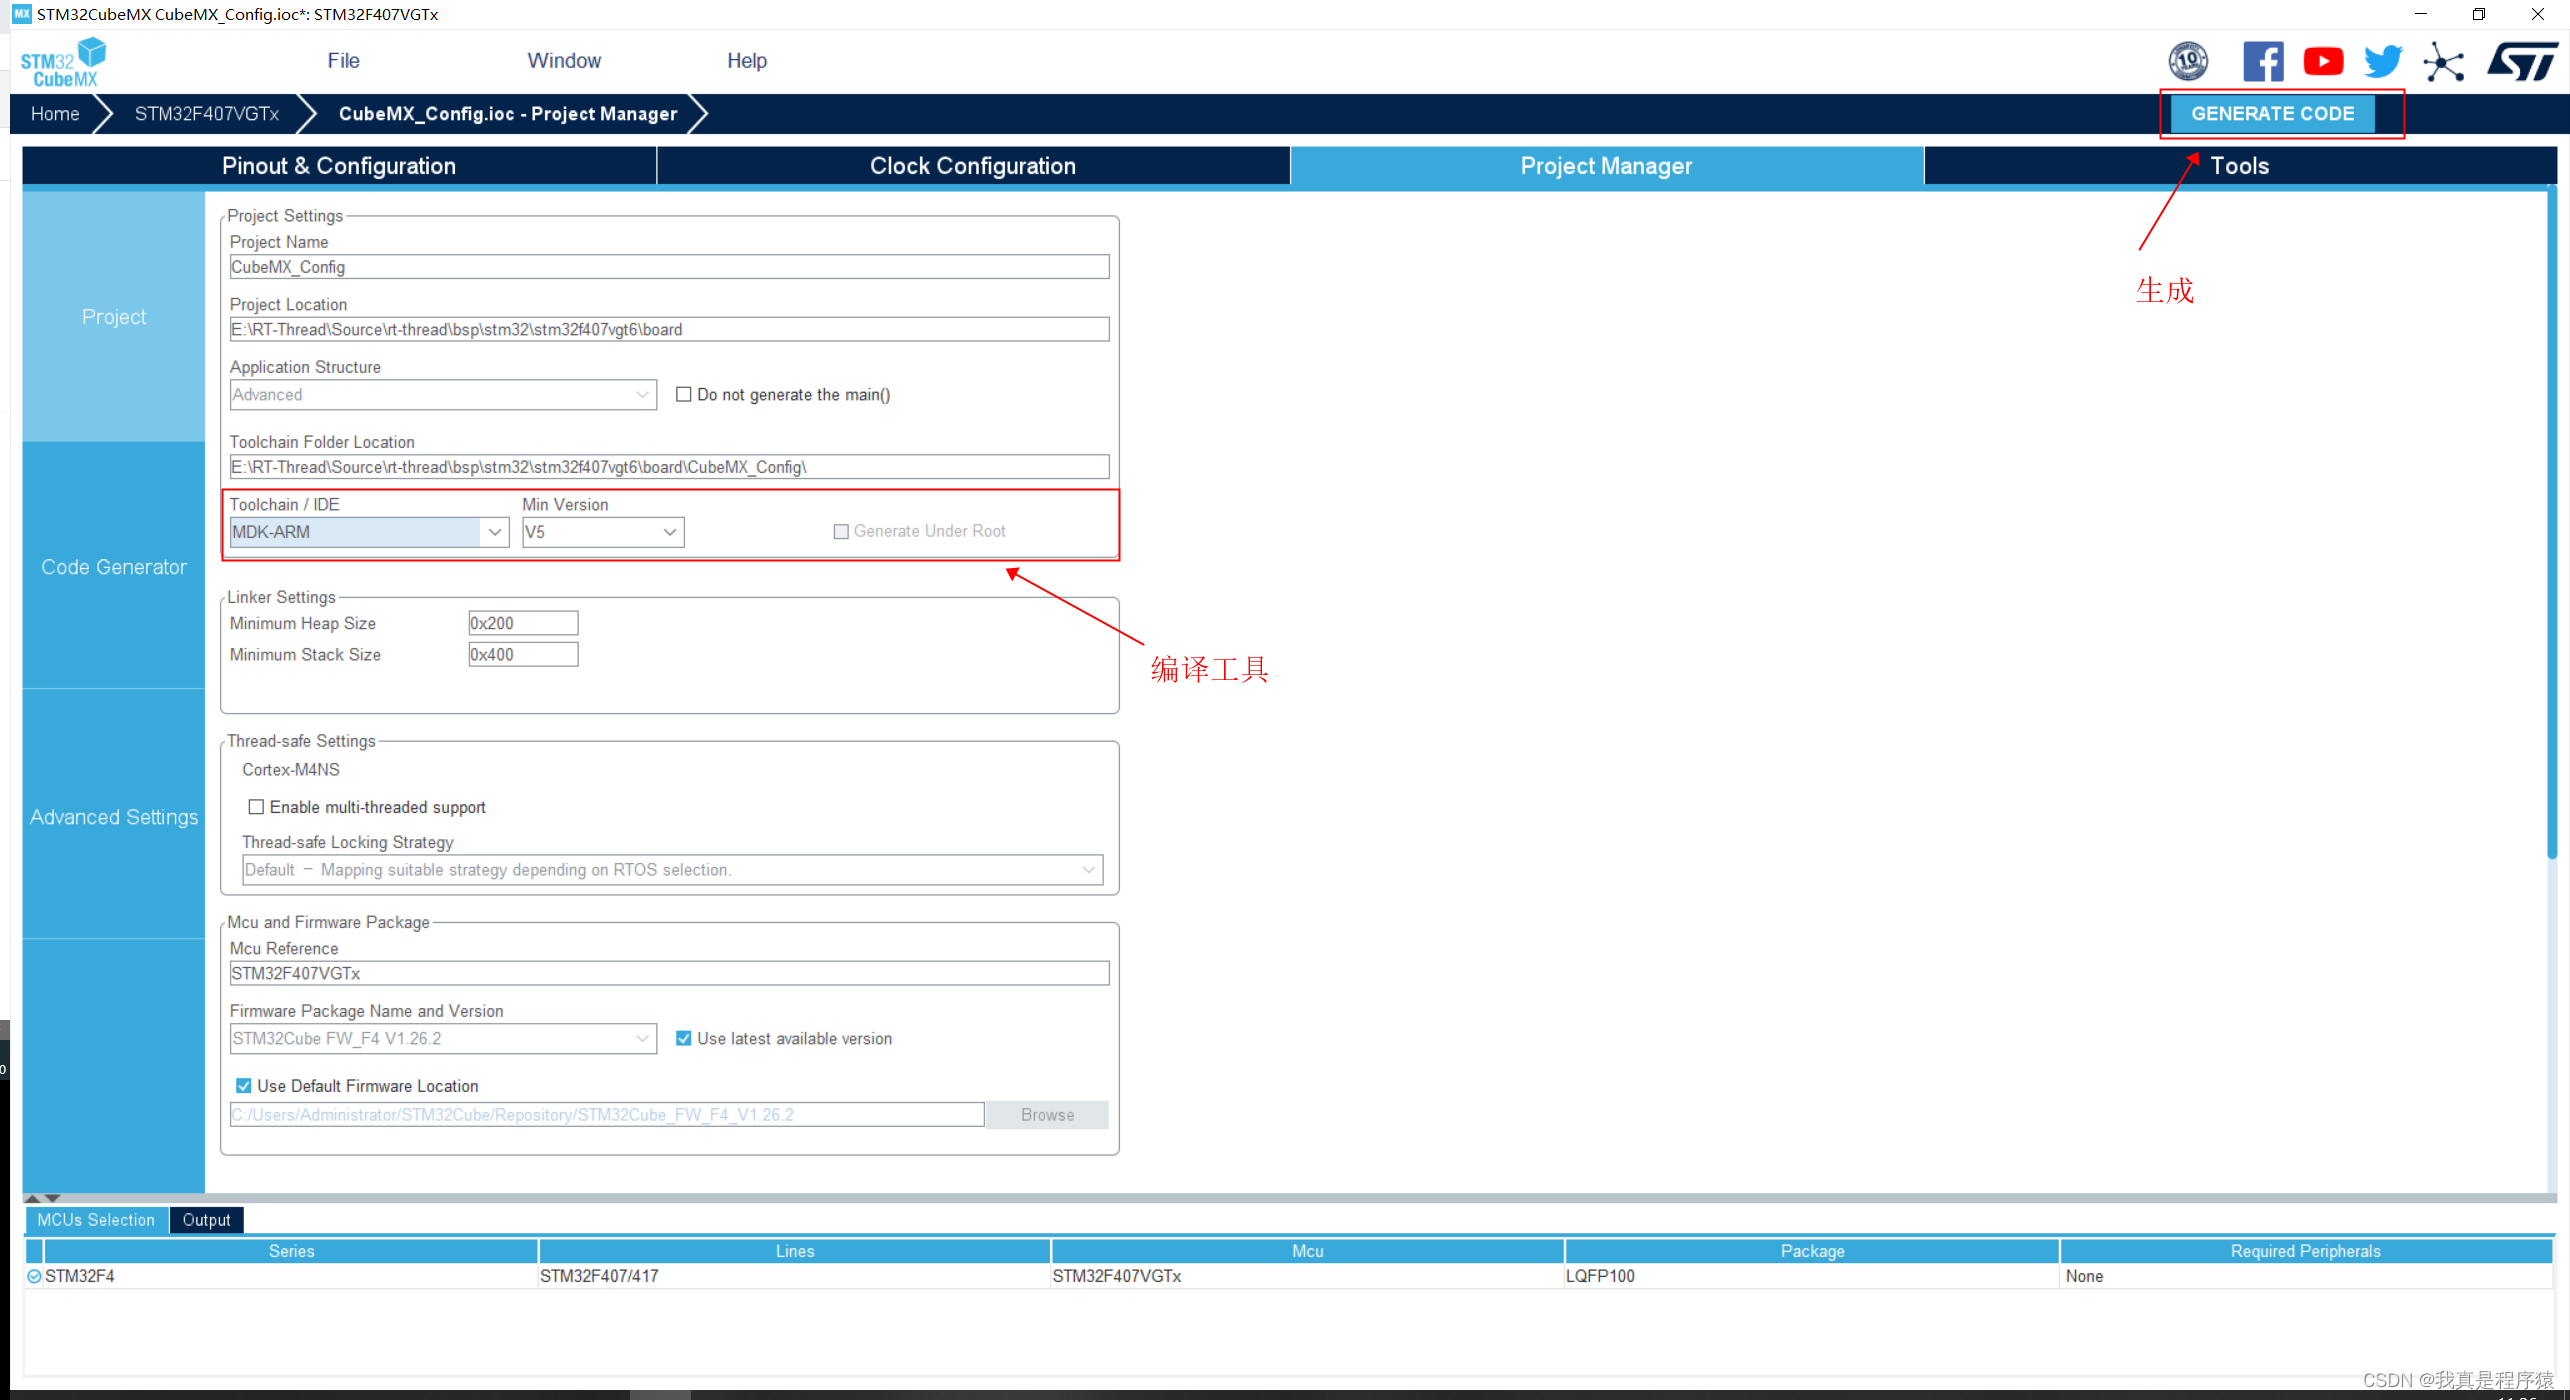Image resolution: width=2570 pixels, height=1400 pixels.
Task: Toggle Generate Under Root checkbox
Action: coord(841,532)
